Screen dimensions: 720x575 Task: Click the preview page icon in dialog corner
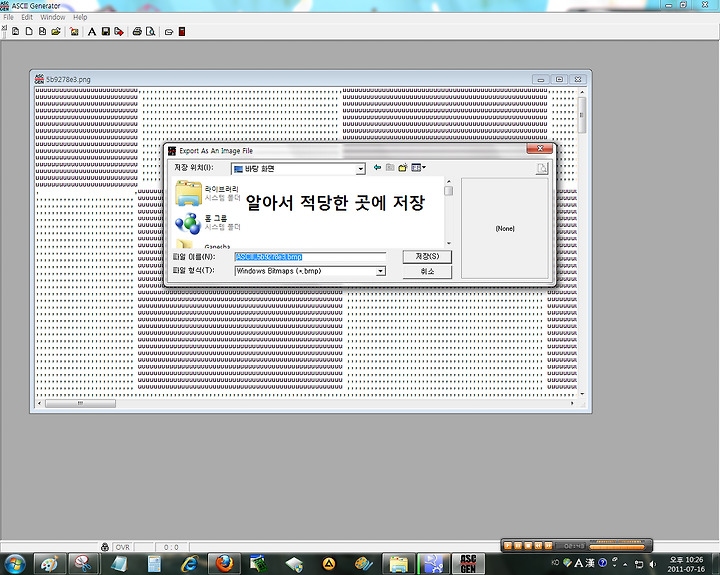pyautogui.click(x=542, y=168)
